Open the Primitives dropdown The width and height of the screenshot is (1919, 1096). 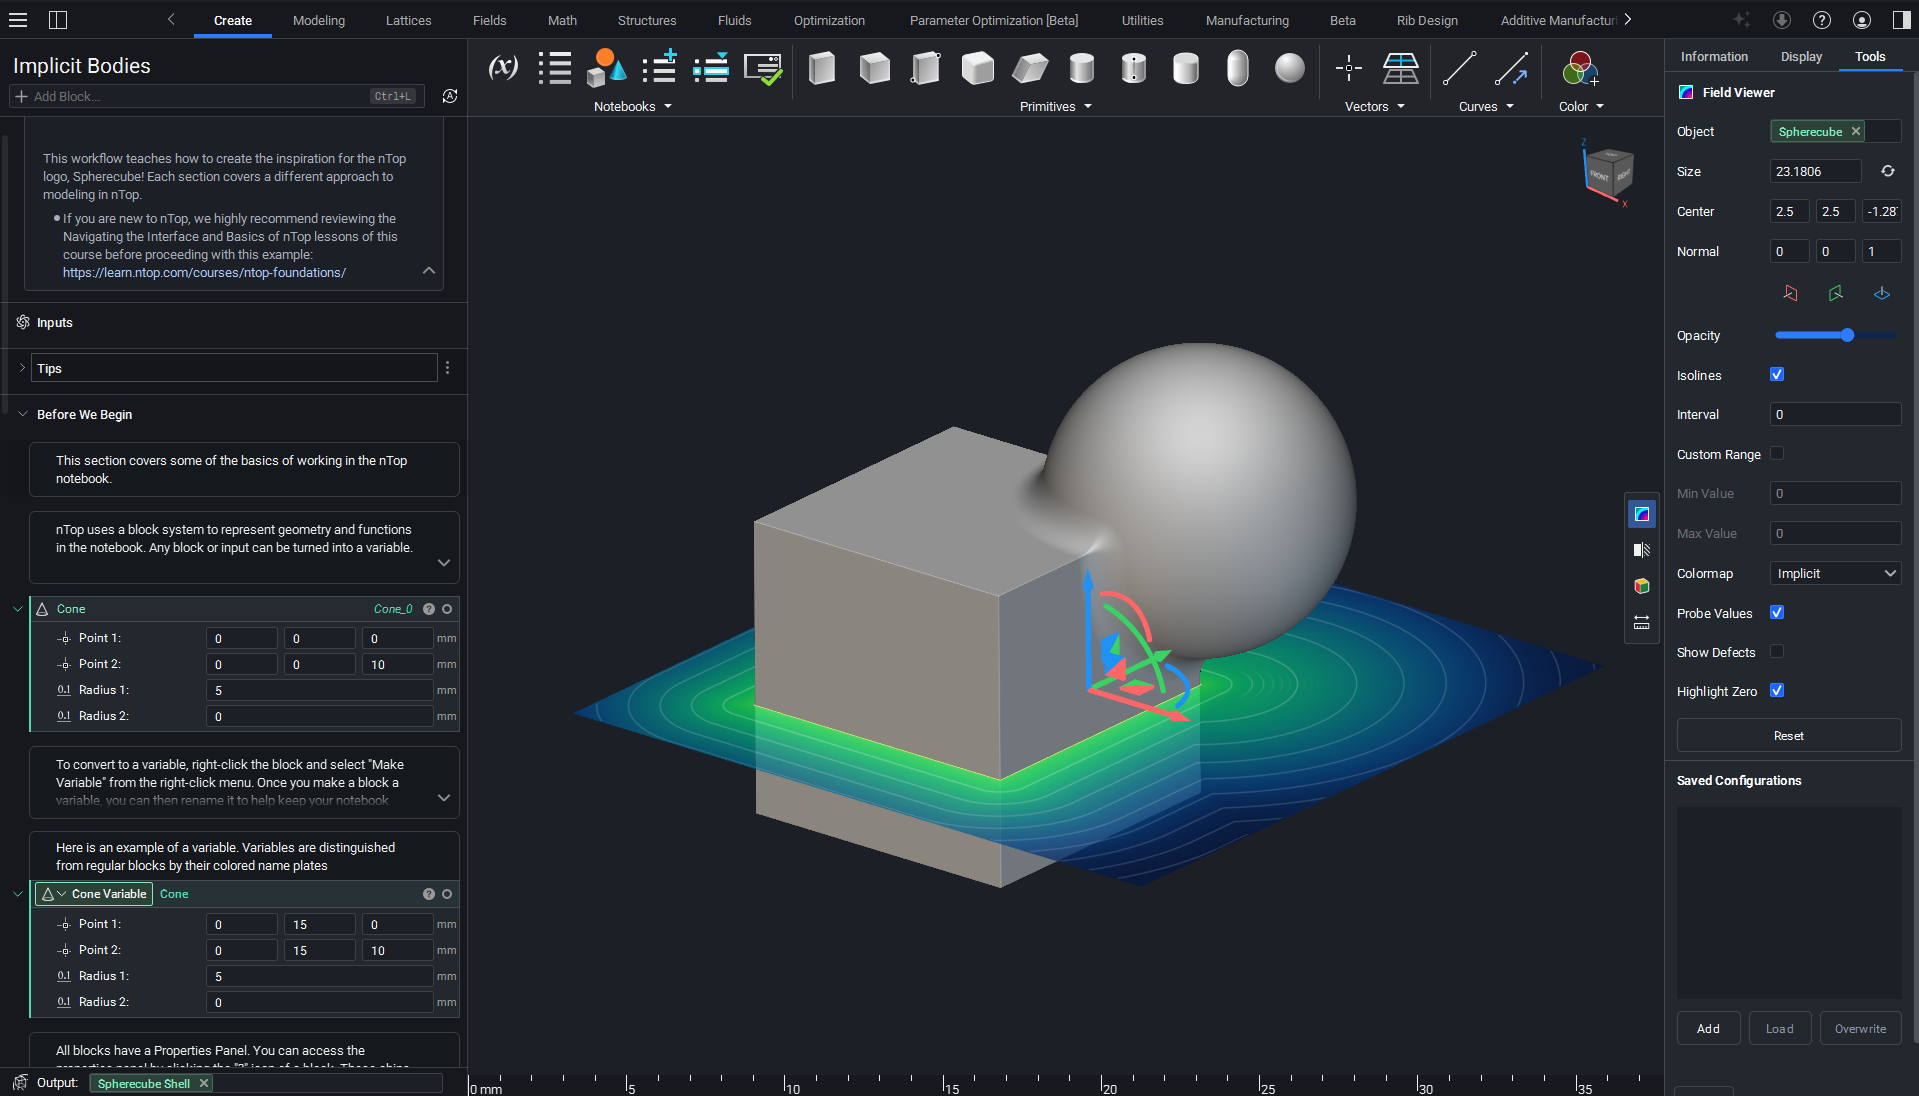(x=1056, y=106)
